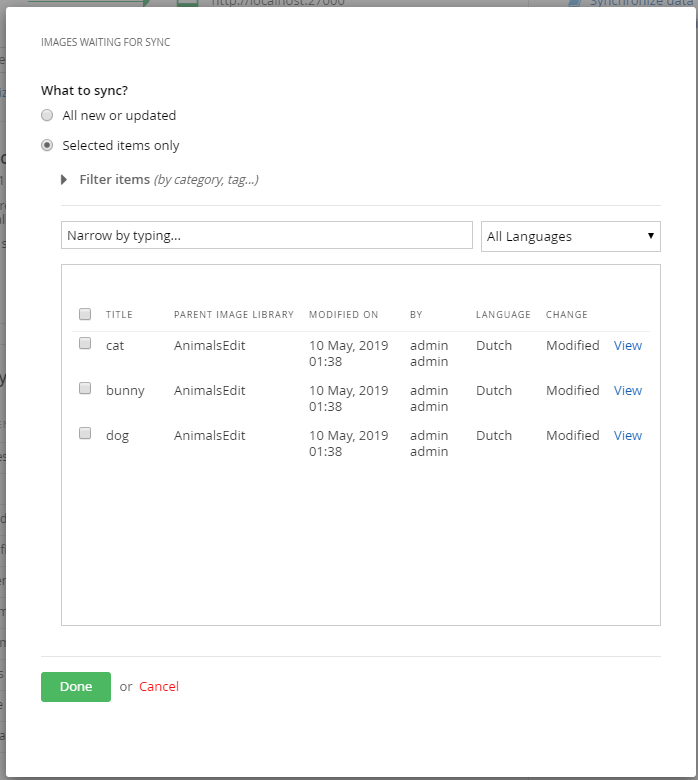The width and height of the screenshot is (698, 780).
Task: Click Dutch in the cat row
Action: click(x=494, y=345)
